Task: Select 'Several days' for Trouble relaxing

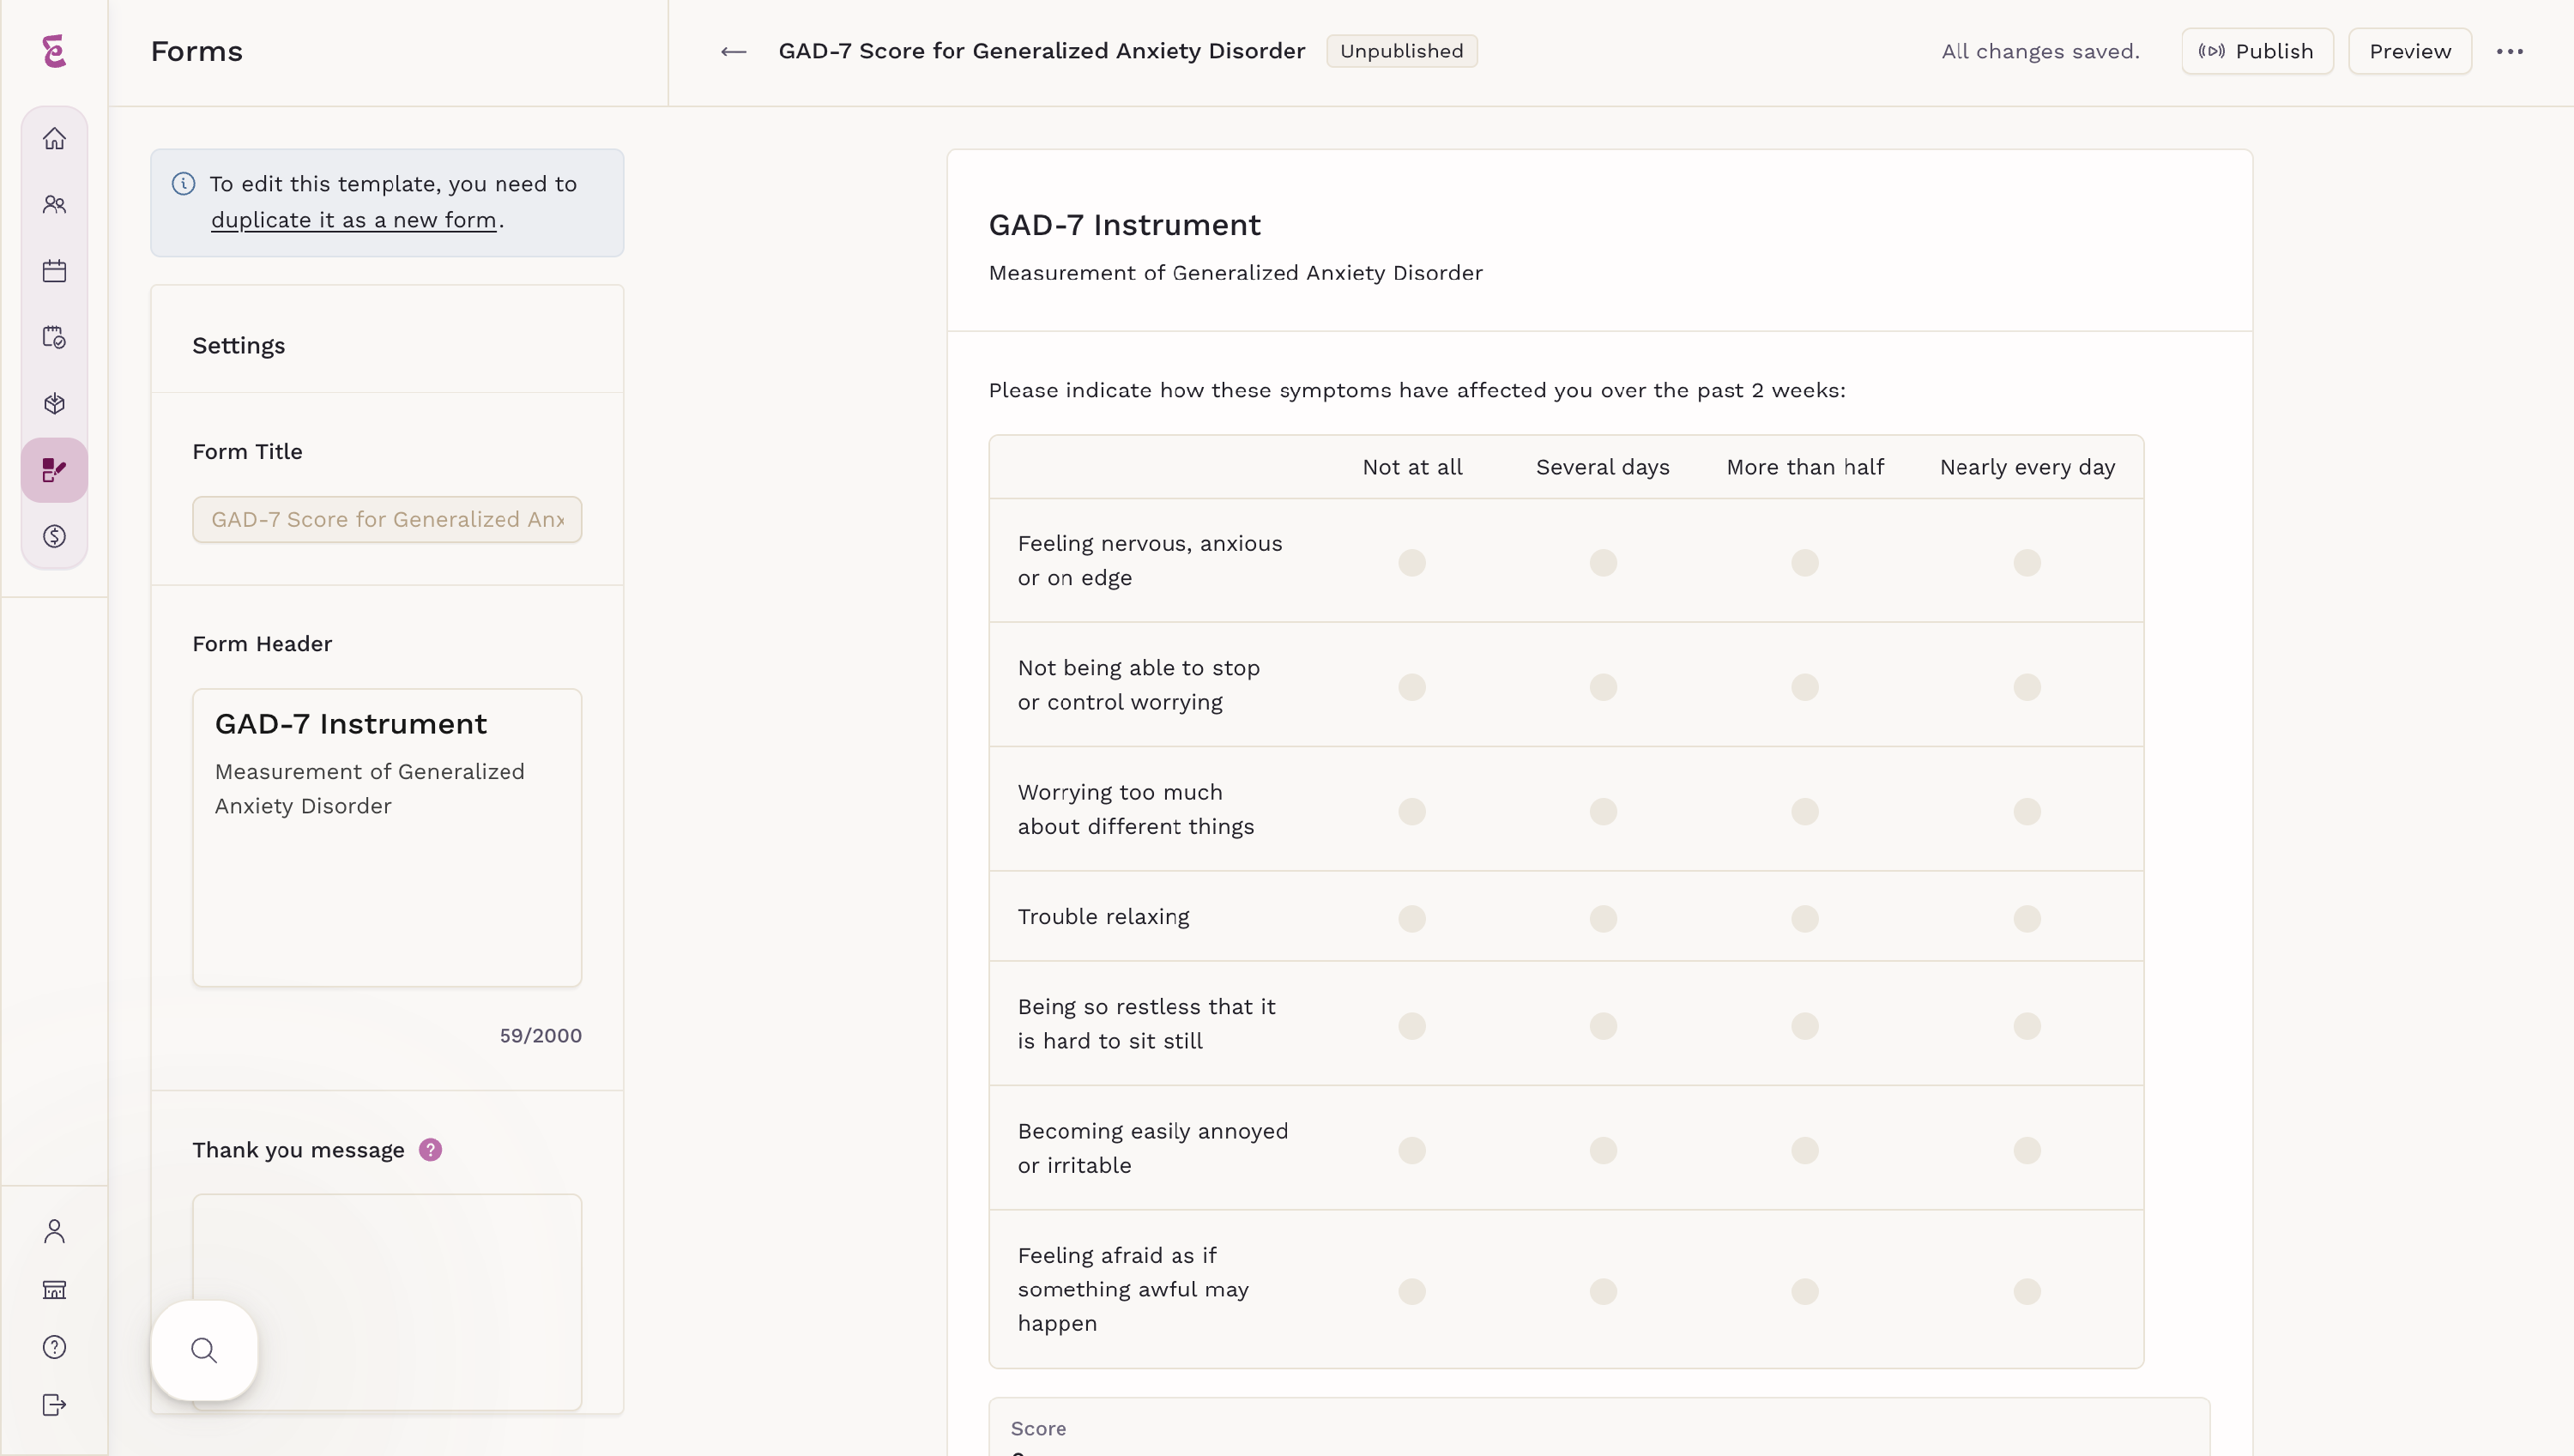Action: coord(1602,918)
